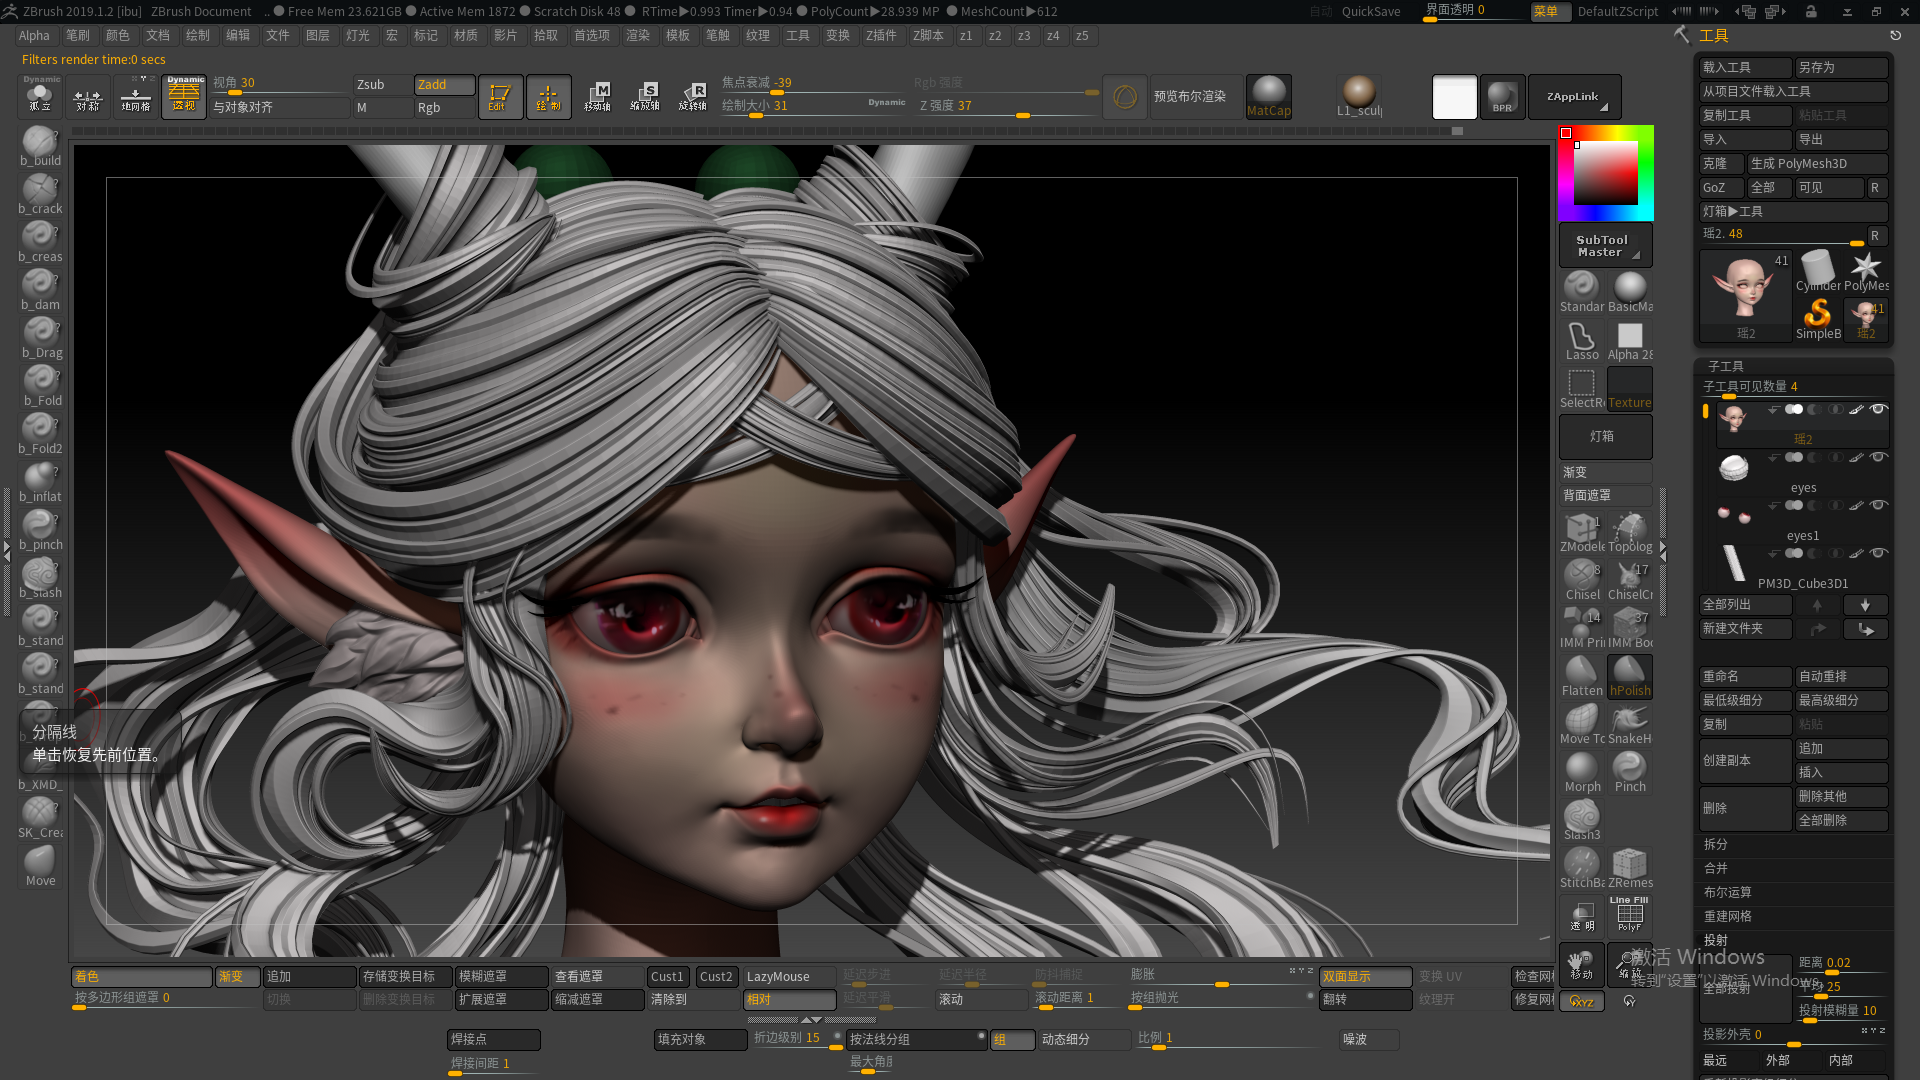The image size is (1920, 1080).
Task: Open the Alpha menu
Action: pos(34,36)
